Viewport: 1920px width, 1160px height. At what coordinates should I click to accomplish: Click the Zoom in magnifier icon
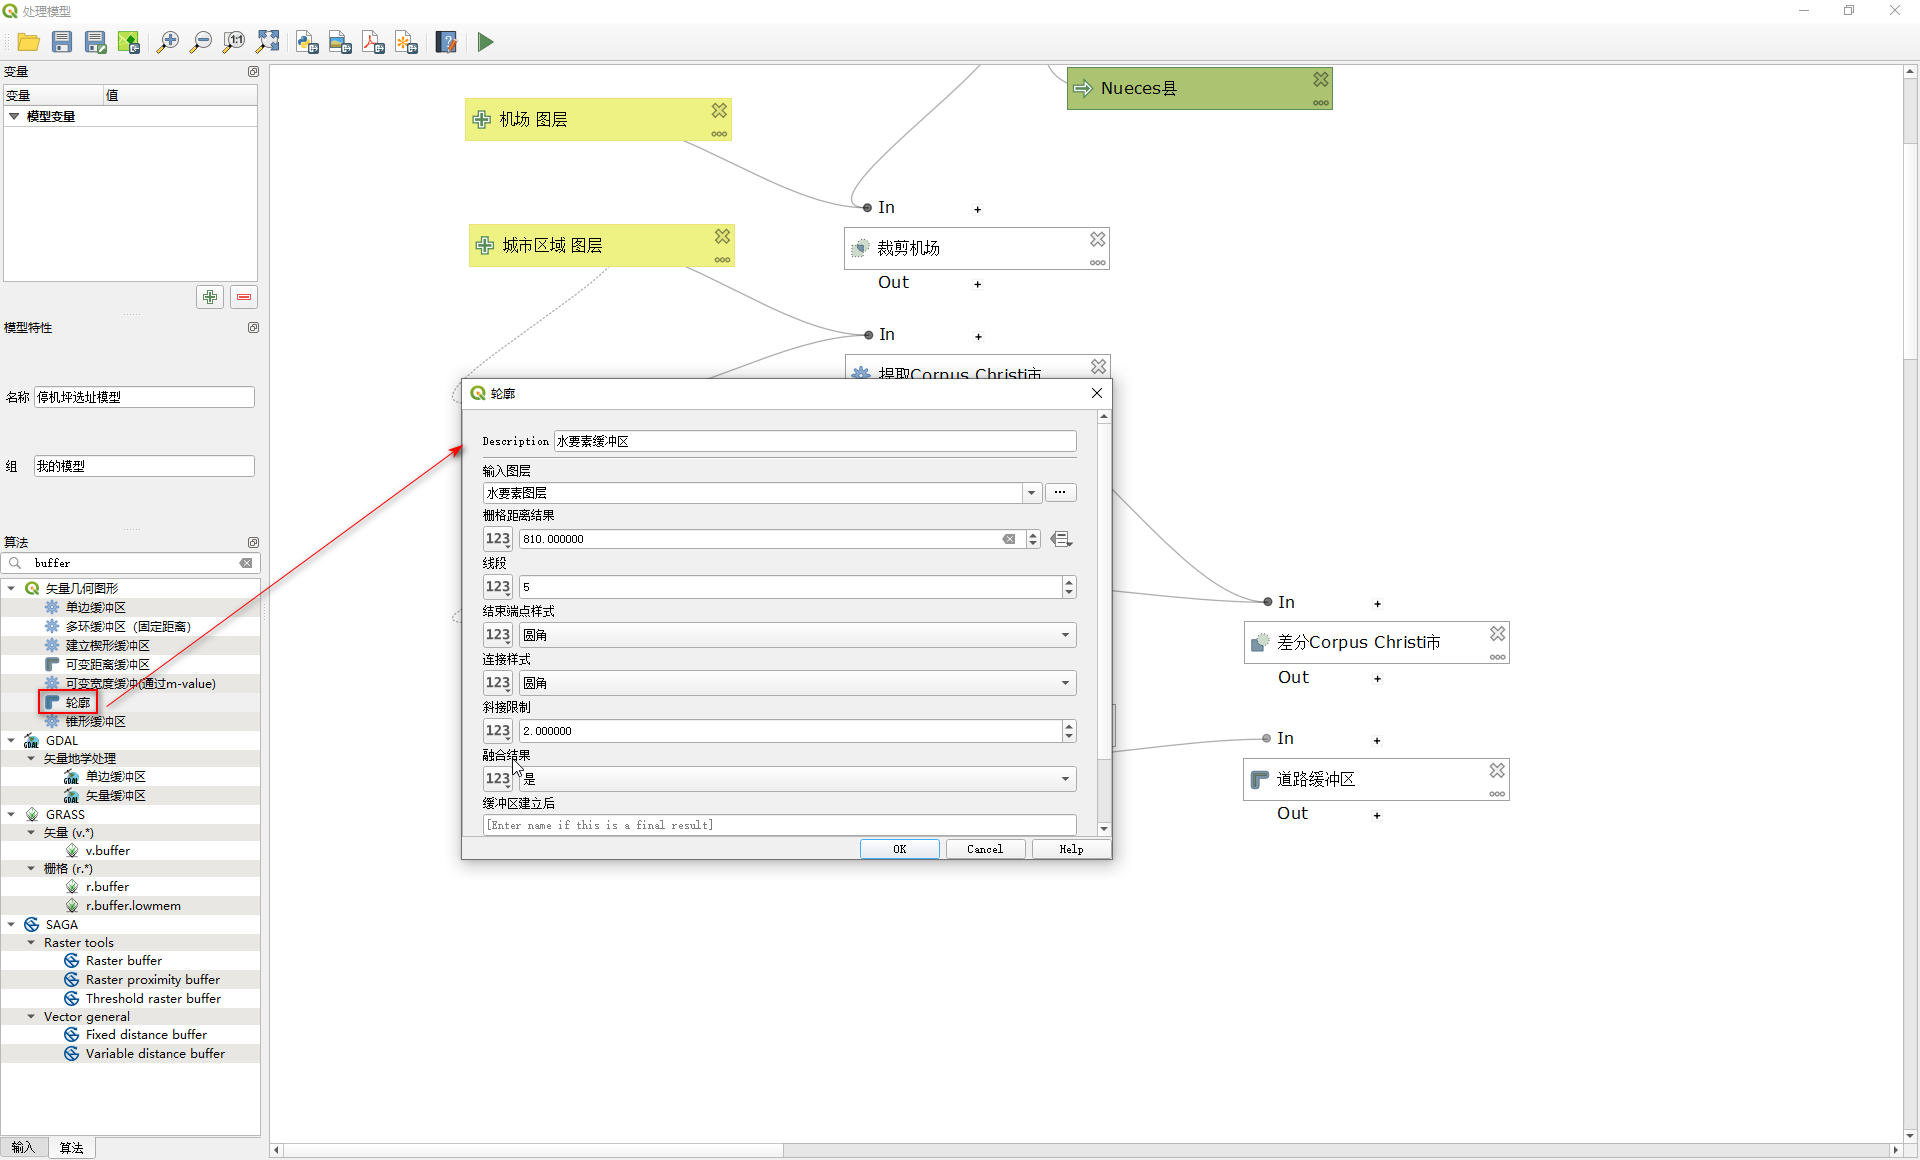coord(167,42)
